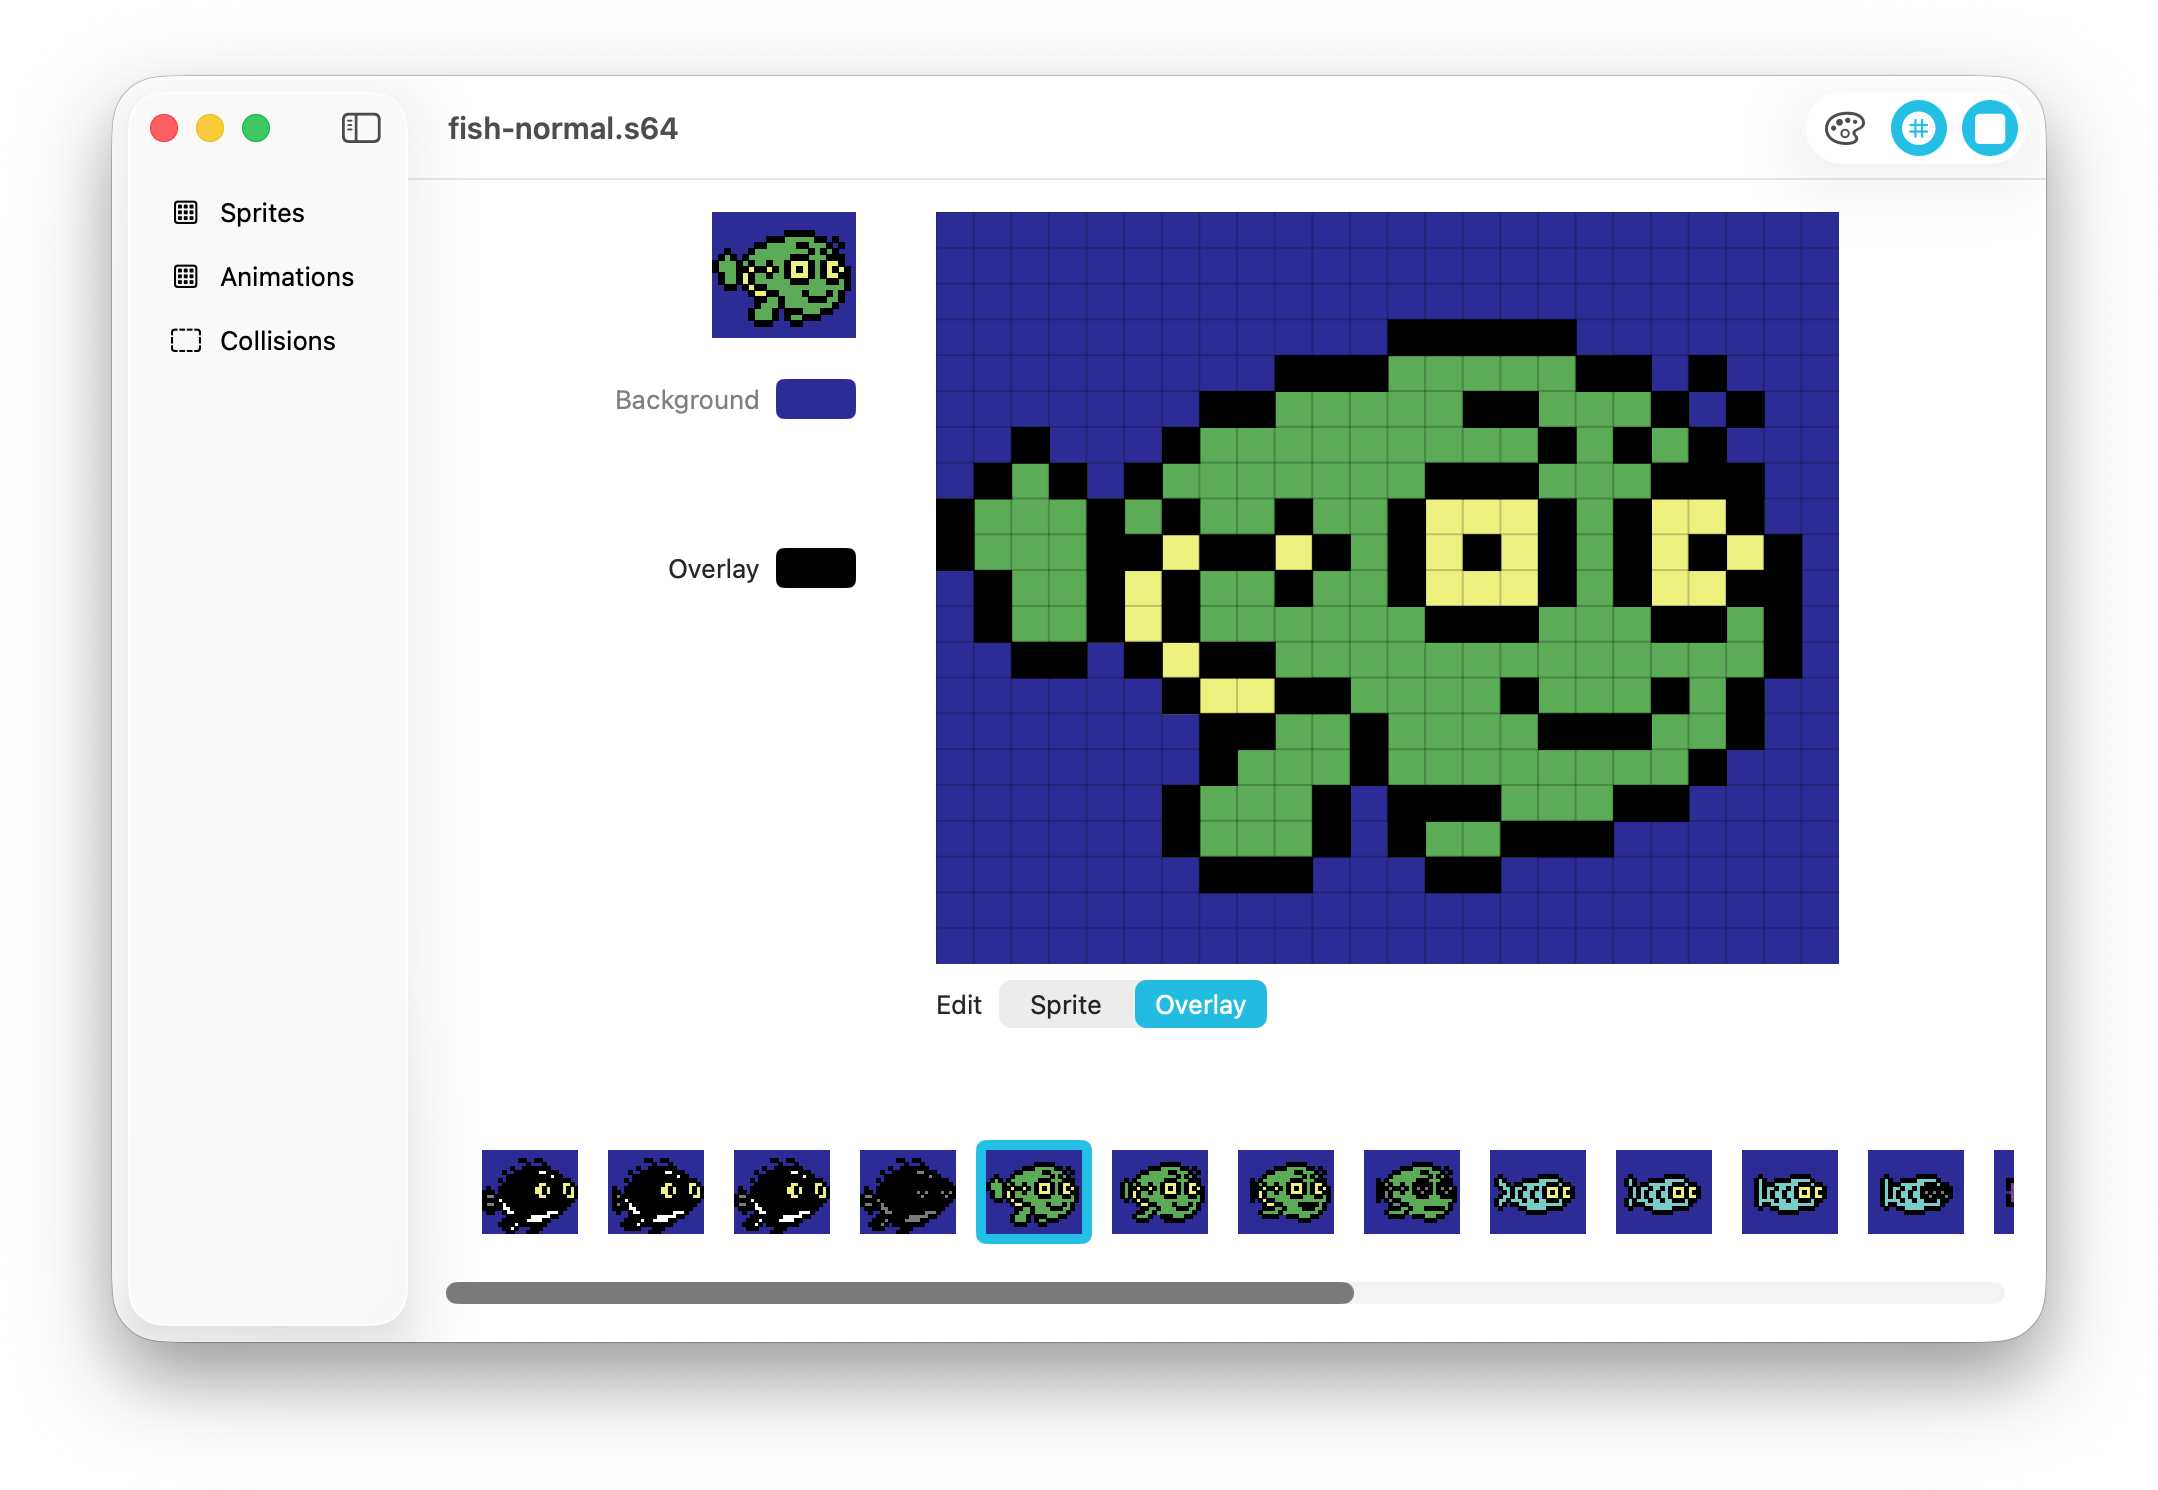Open the Collisions section

[x=277, y=341]
